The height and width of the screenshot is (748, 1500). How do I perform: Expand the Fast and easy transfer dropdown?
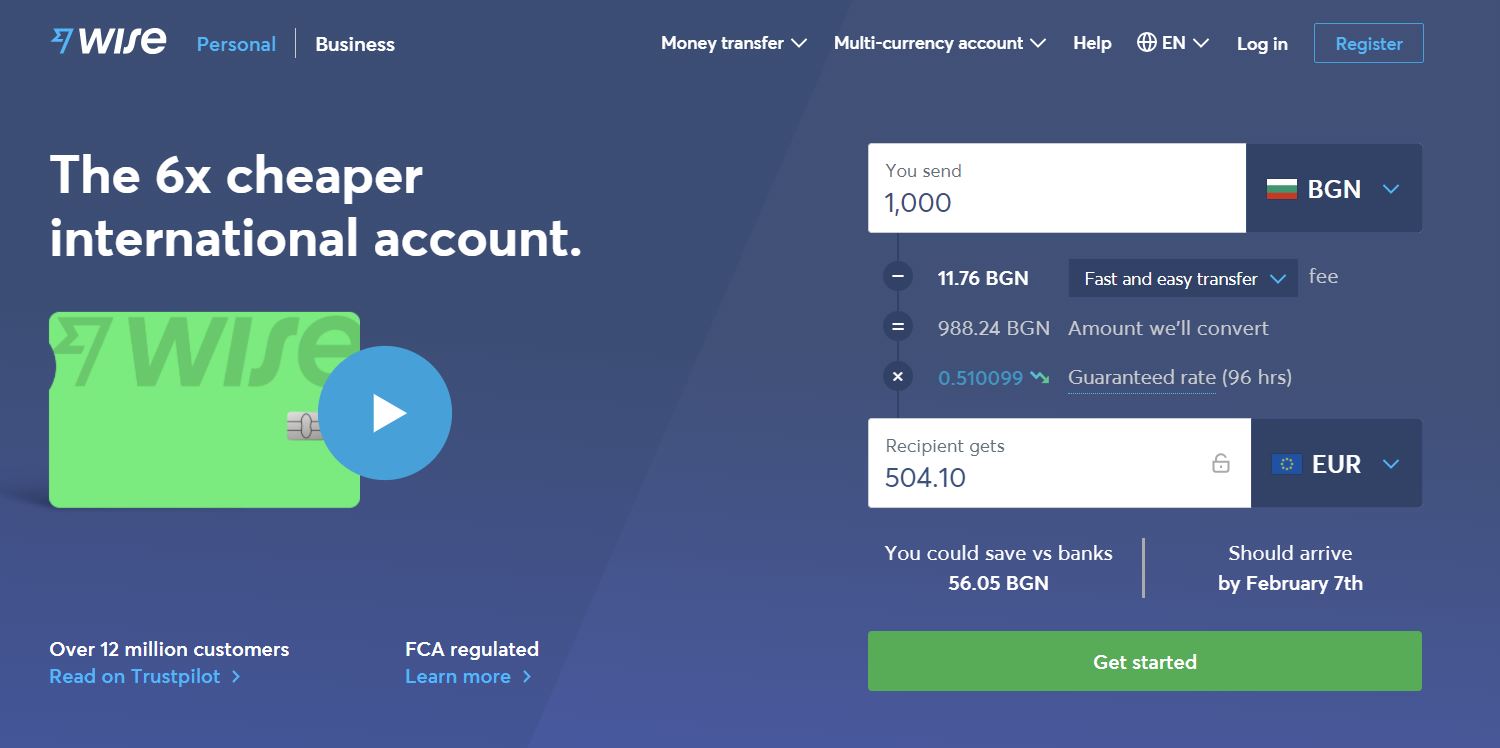pos(1183,279)
